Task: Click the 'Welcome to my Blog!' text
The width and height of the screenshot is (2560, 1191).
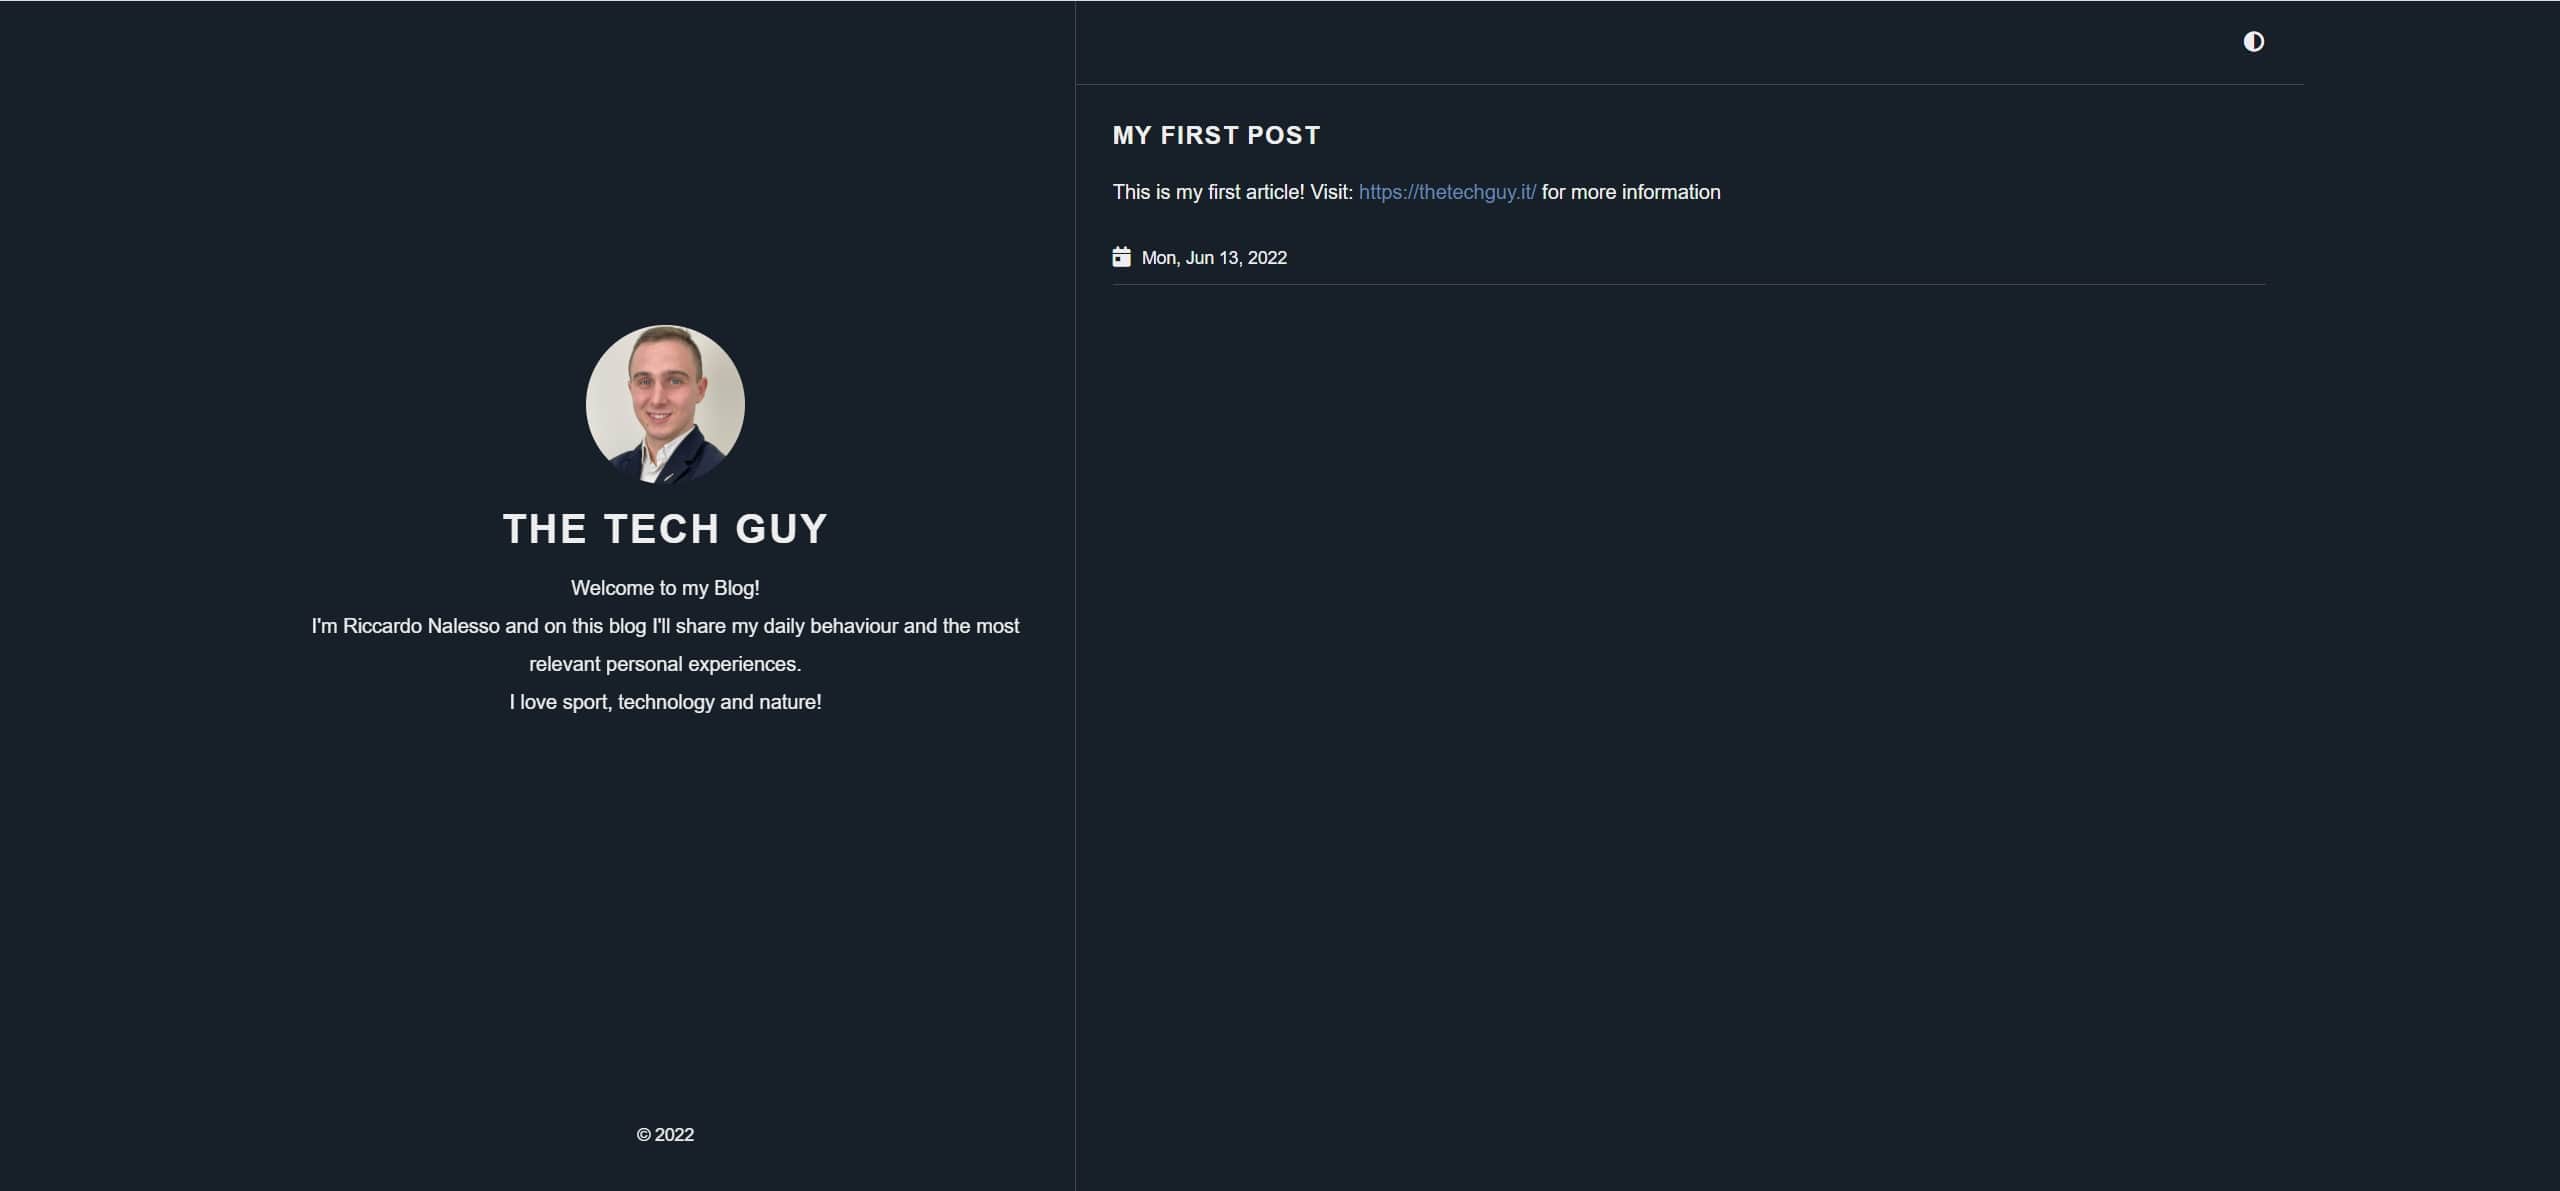Action: [665, 588]
